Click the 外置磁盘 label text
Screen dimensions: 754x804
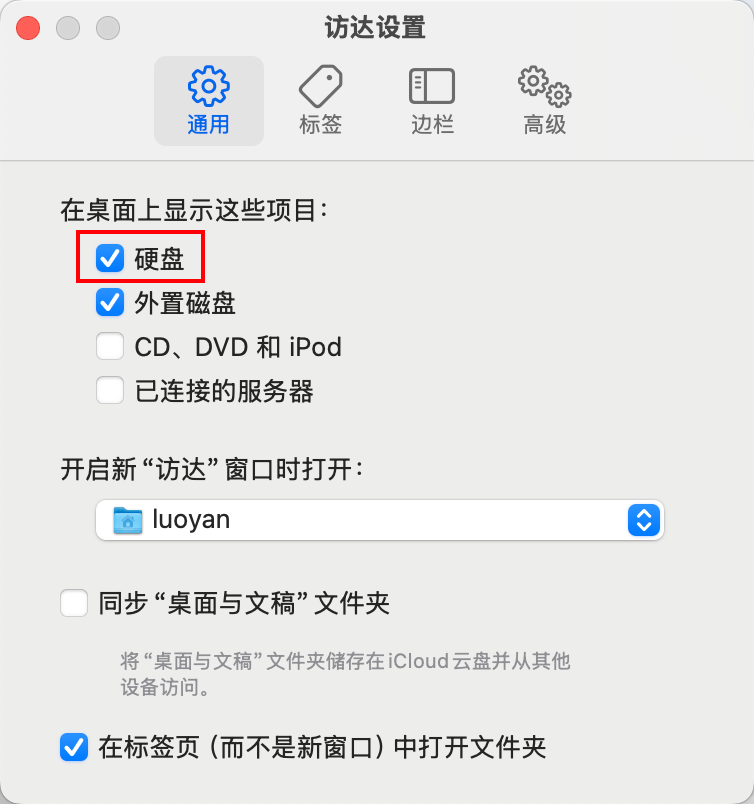pyautogui.click(x=185, y=303)
